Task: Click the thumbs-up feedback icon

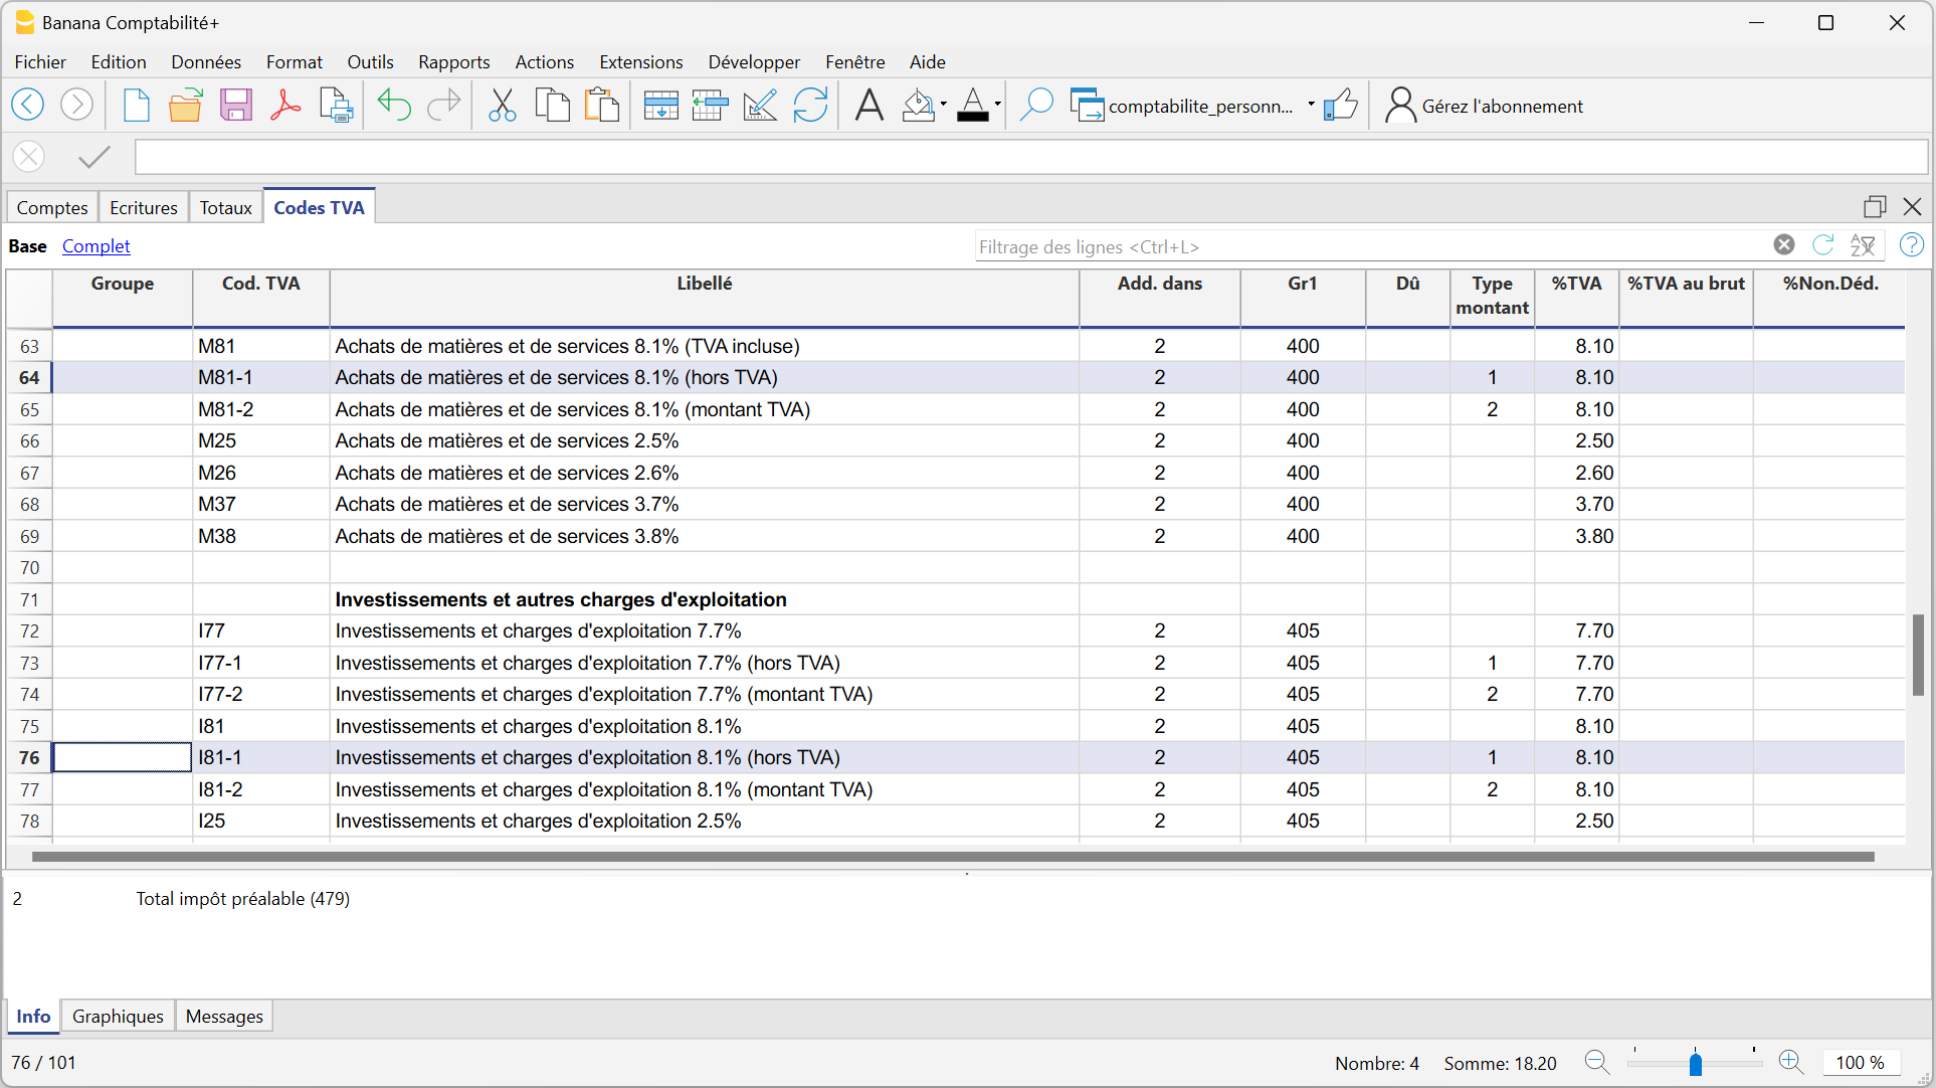Action: click(x=1340, y=105)
